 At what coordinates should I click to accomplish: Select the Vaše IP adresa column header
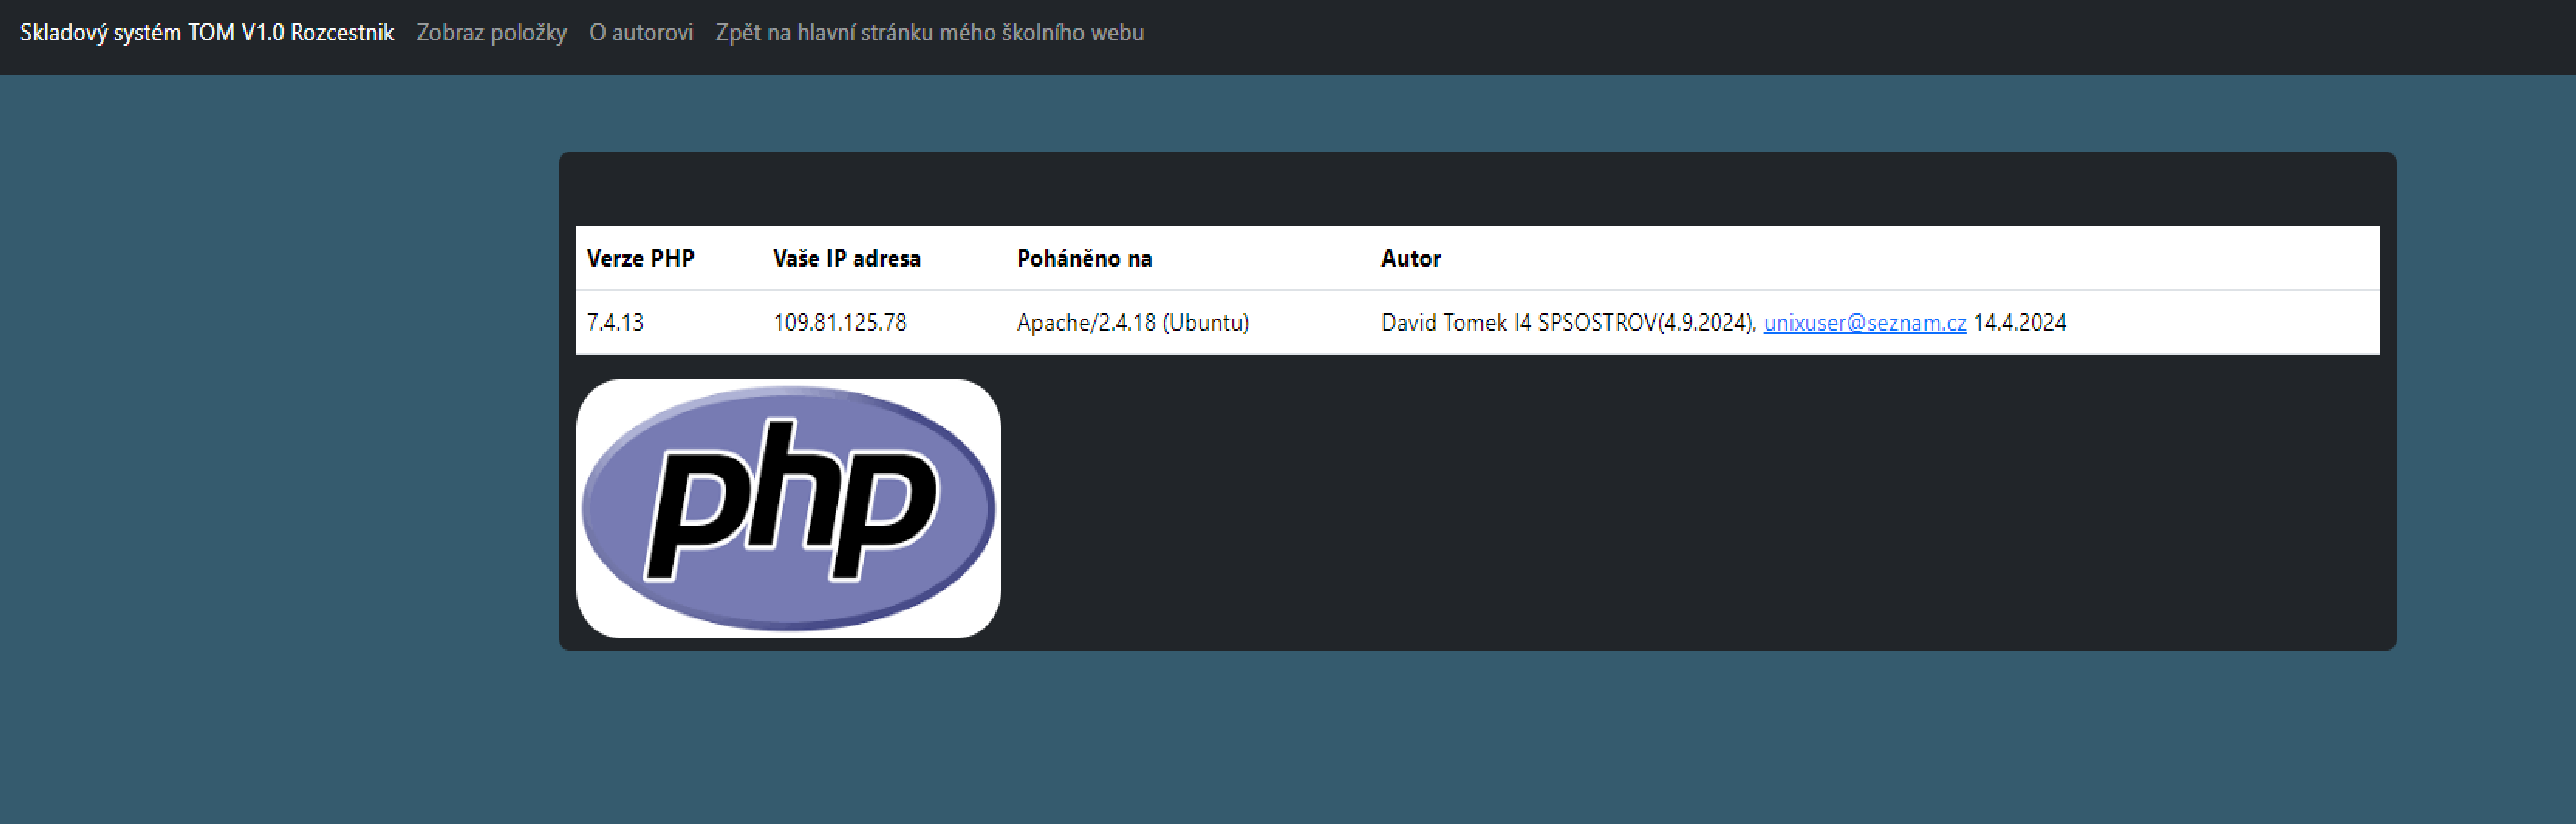click(x=846, y=258)
